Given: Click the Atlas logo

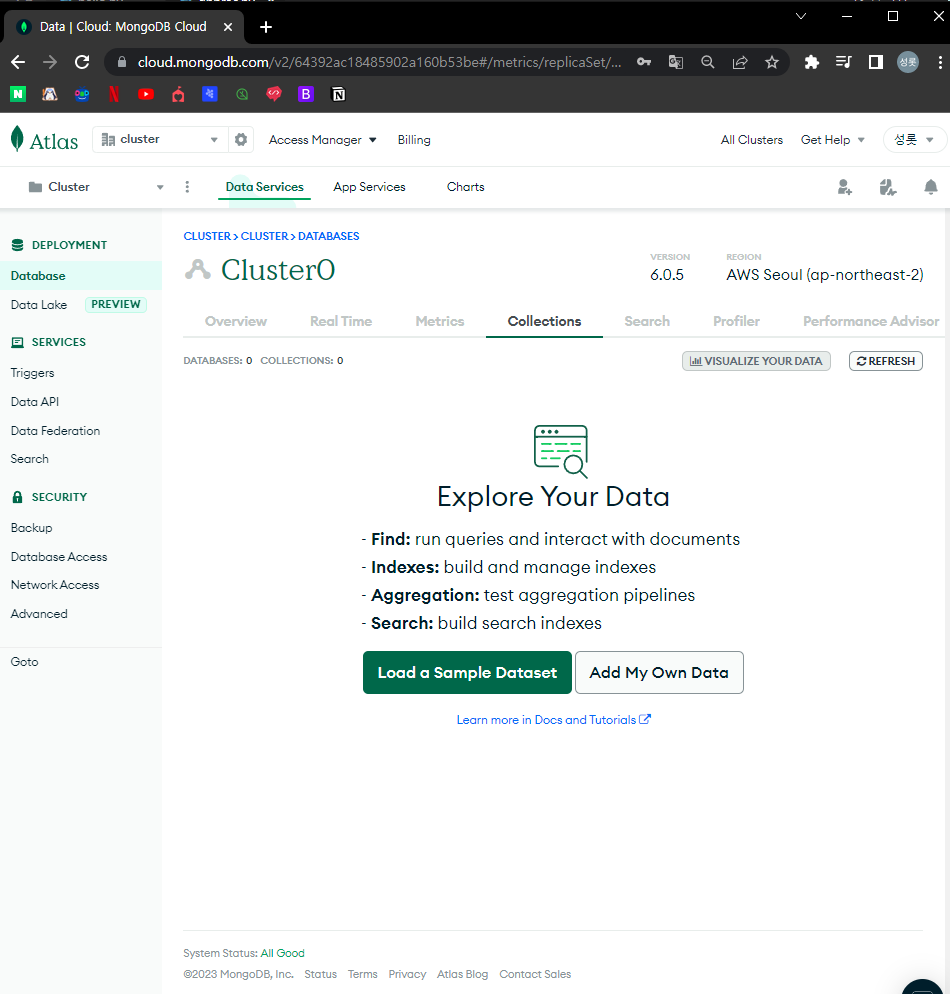Looking at the screenshot, I should tap(44, 139).
